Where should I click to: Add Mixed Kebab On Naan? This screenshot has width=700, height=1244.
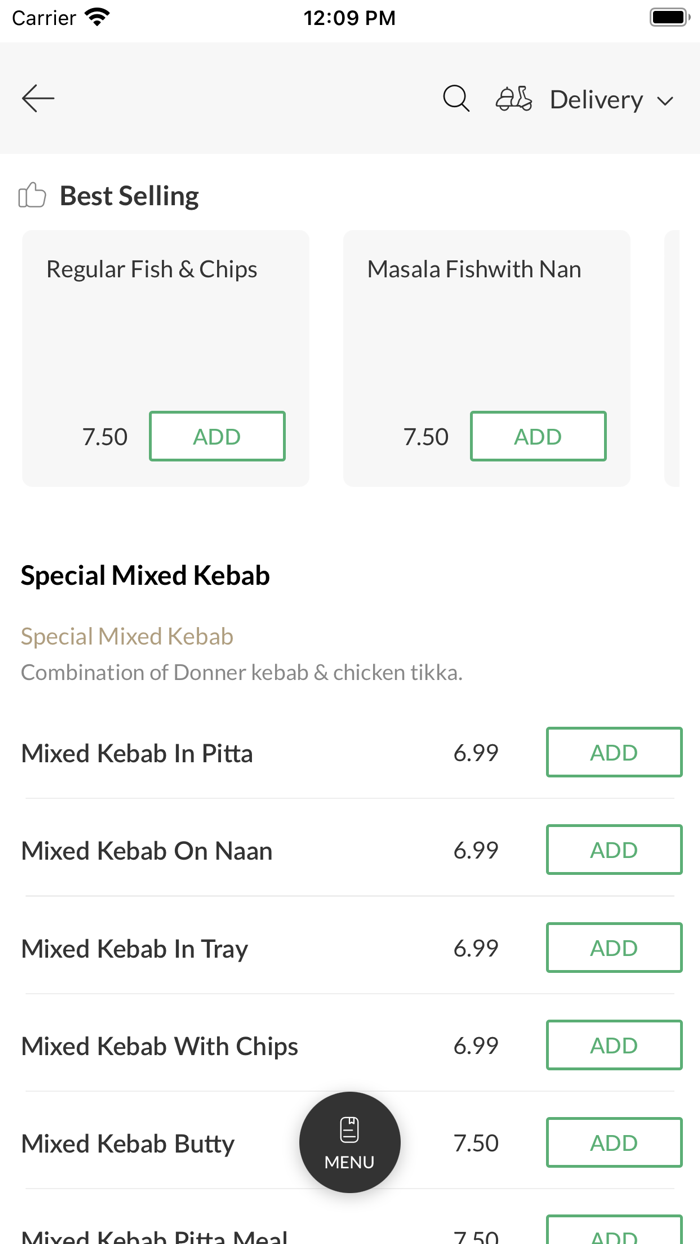pos(614,850)
